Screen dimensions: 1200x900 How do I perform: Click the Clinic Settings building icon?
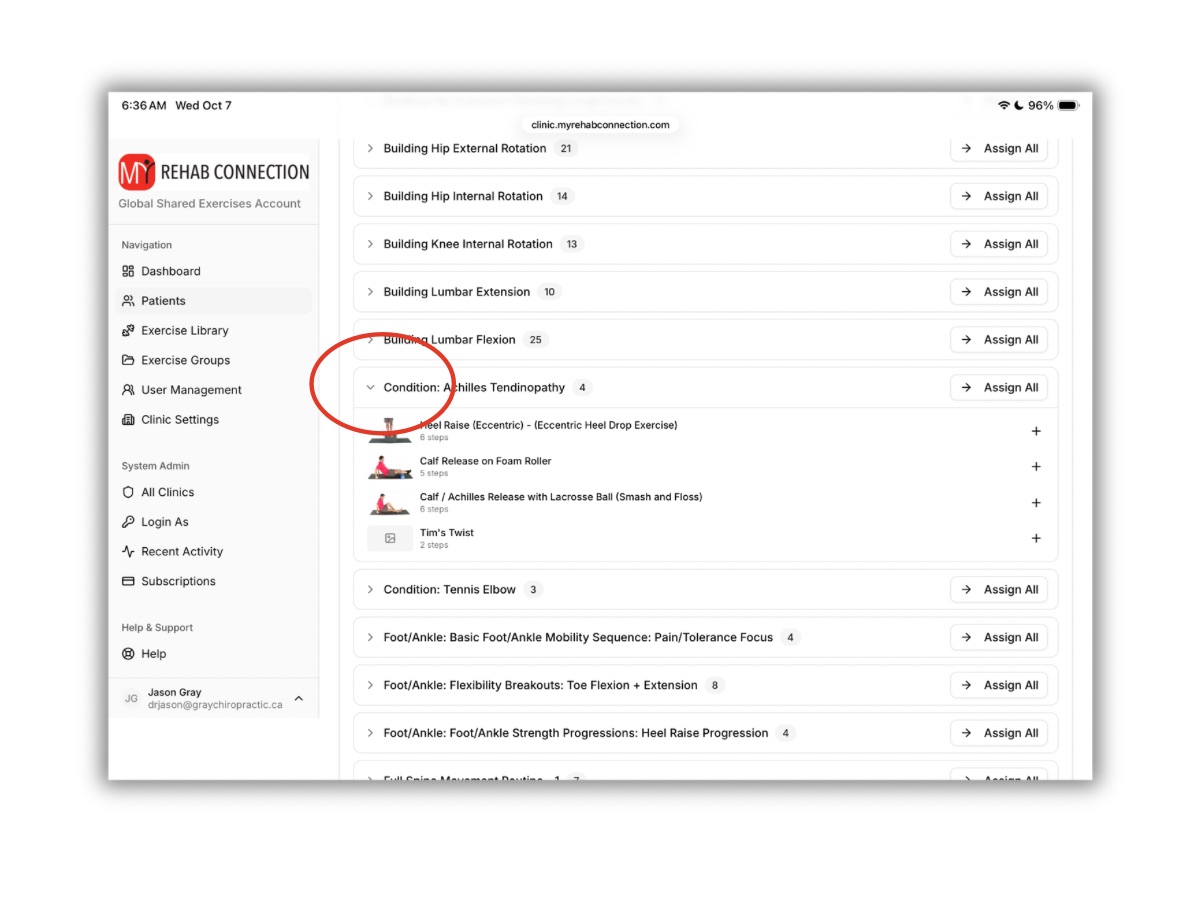coord(128,420)
